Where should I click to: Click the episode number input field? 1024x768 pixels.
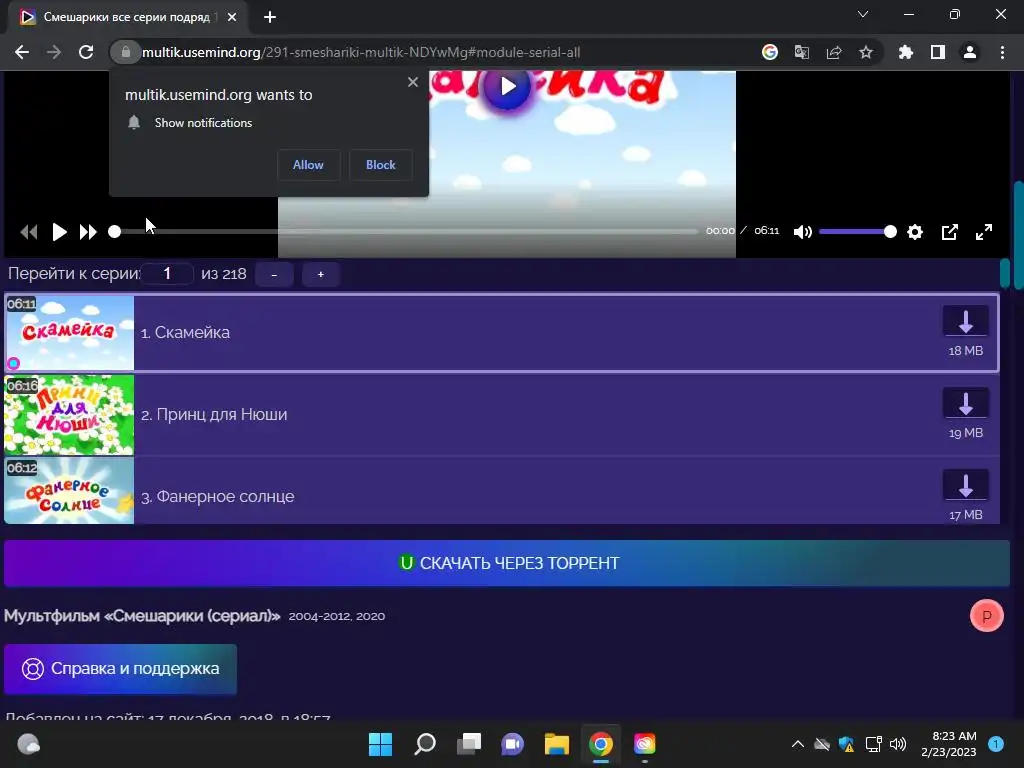167,274
